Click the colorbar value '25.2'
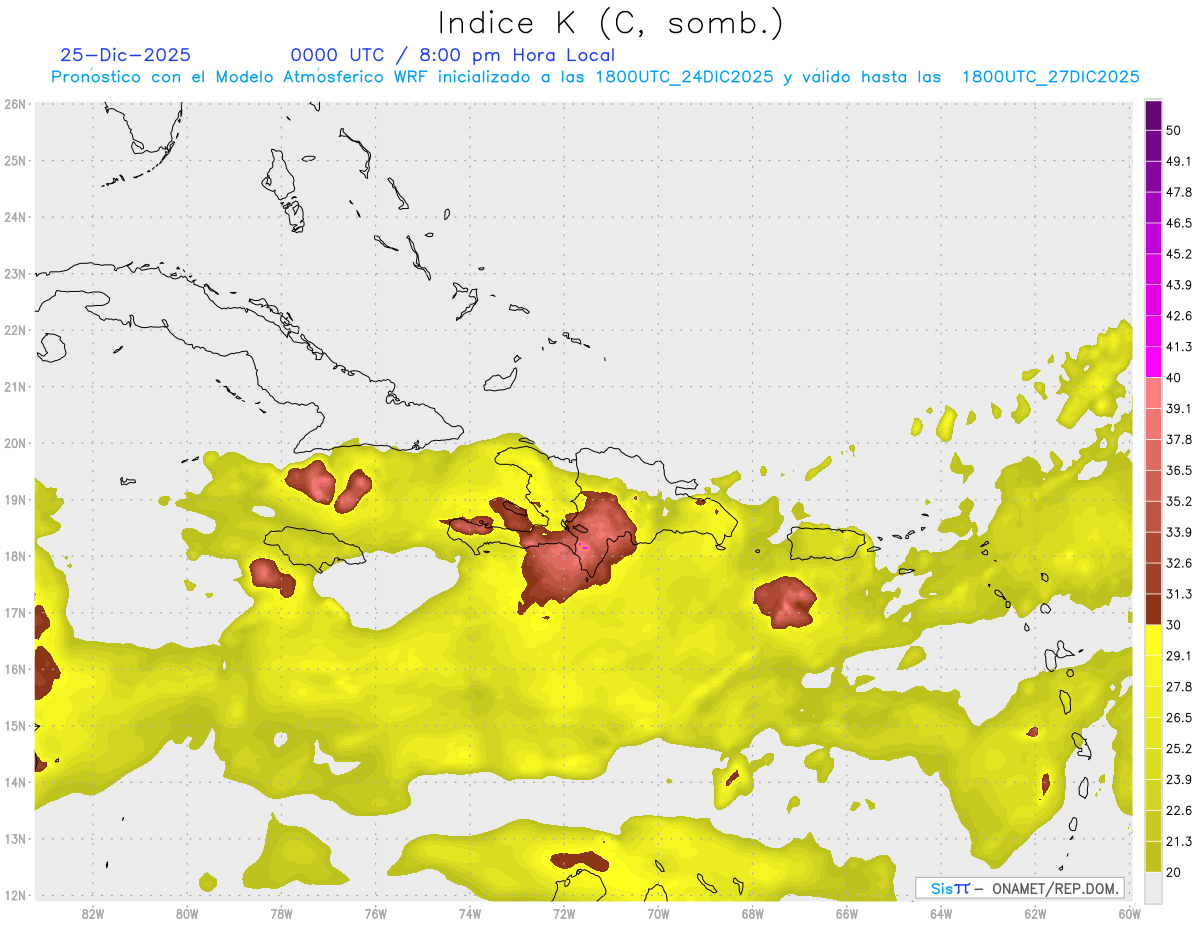The width and height of the screenshot is (1200, 927). [1179, 749]
